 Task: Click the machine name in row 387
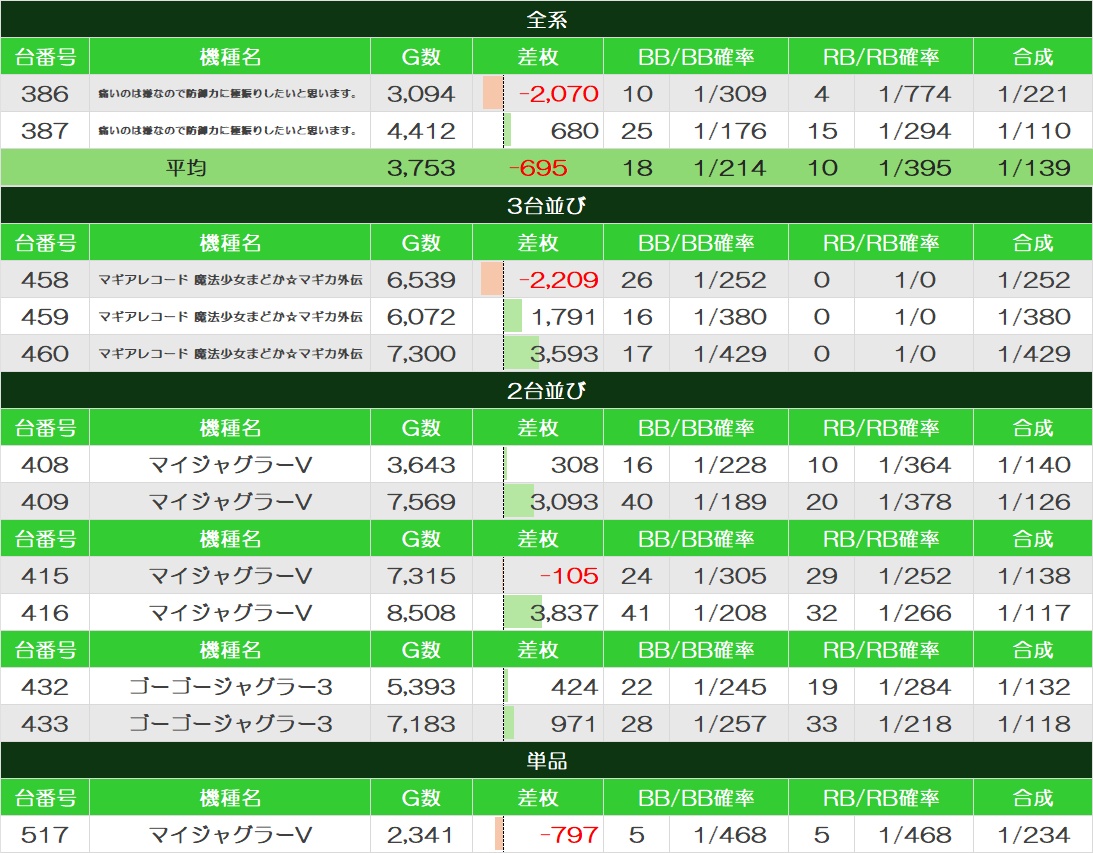228,130
